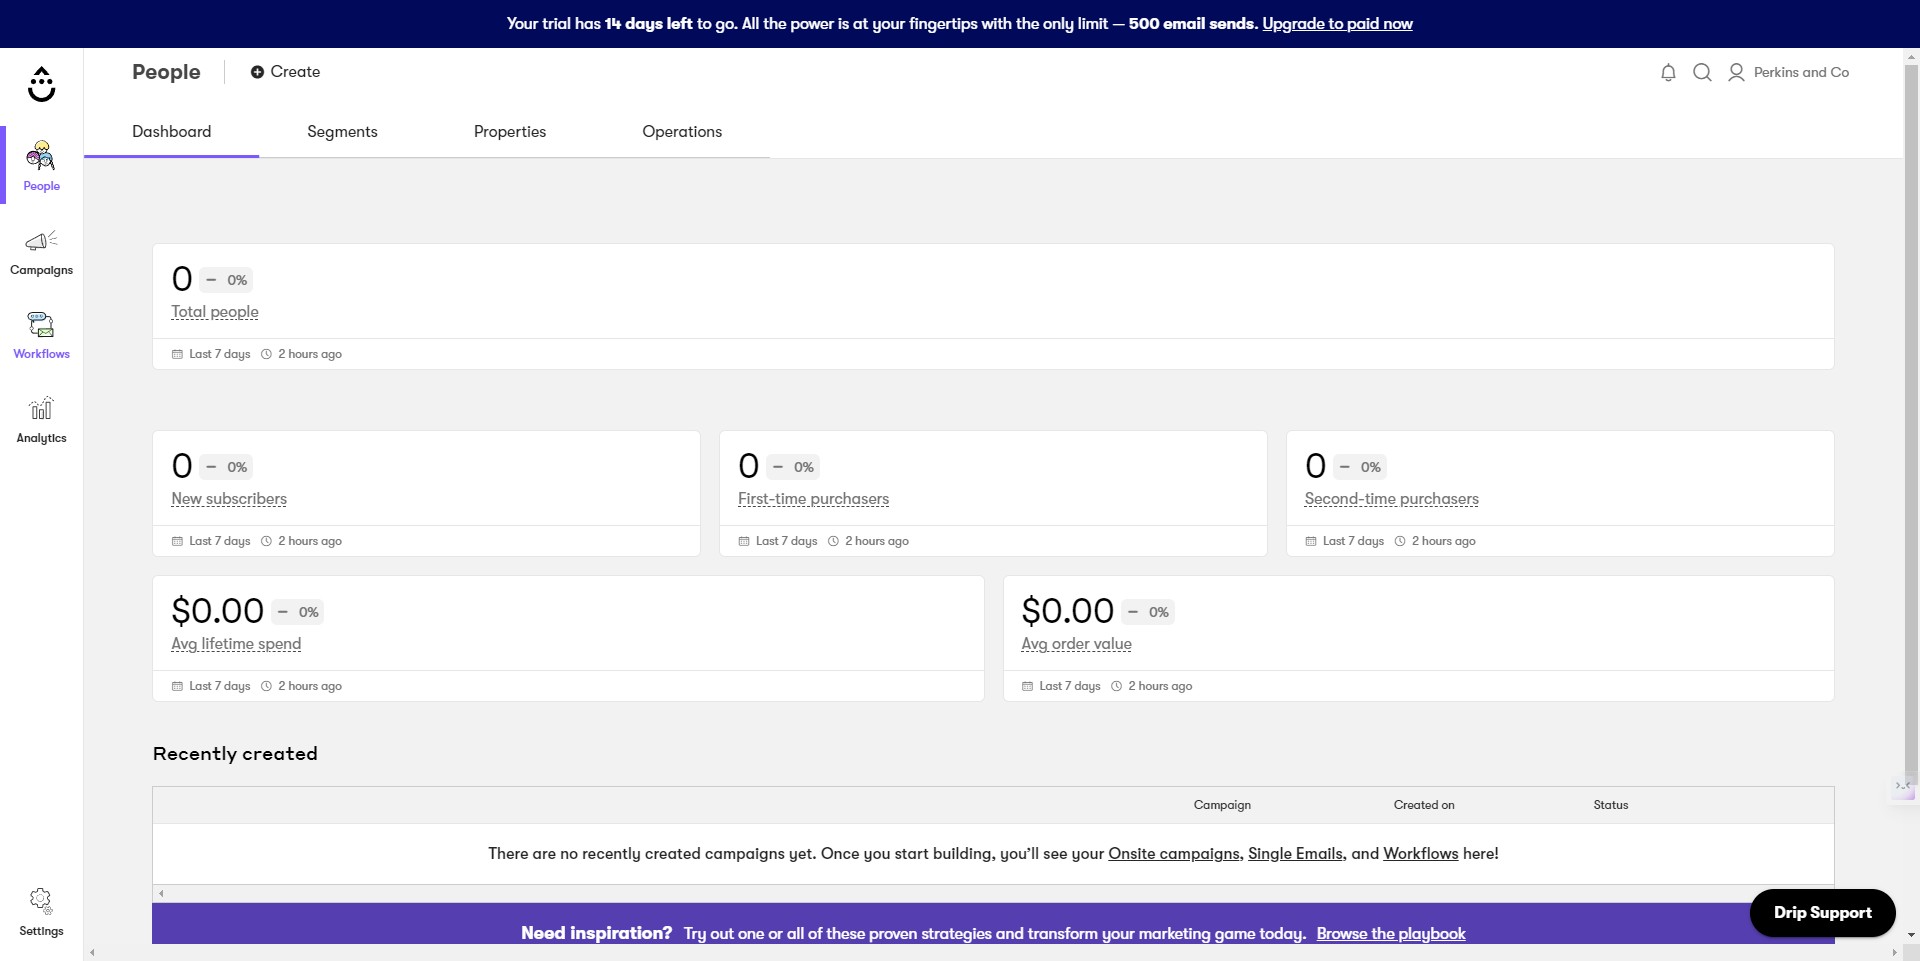This screenshot has height=961, width=1920.
Task: Click the search magnifier icon
Action: click(1702, 72)
